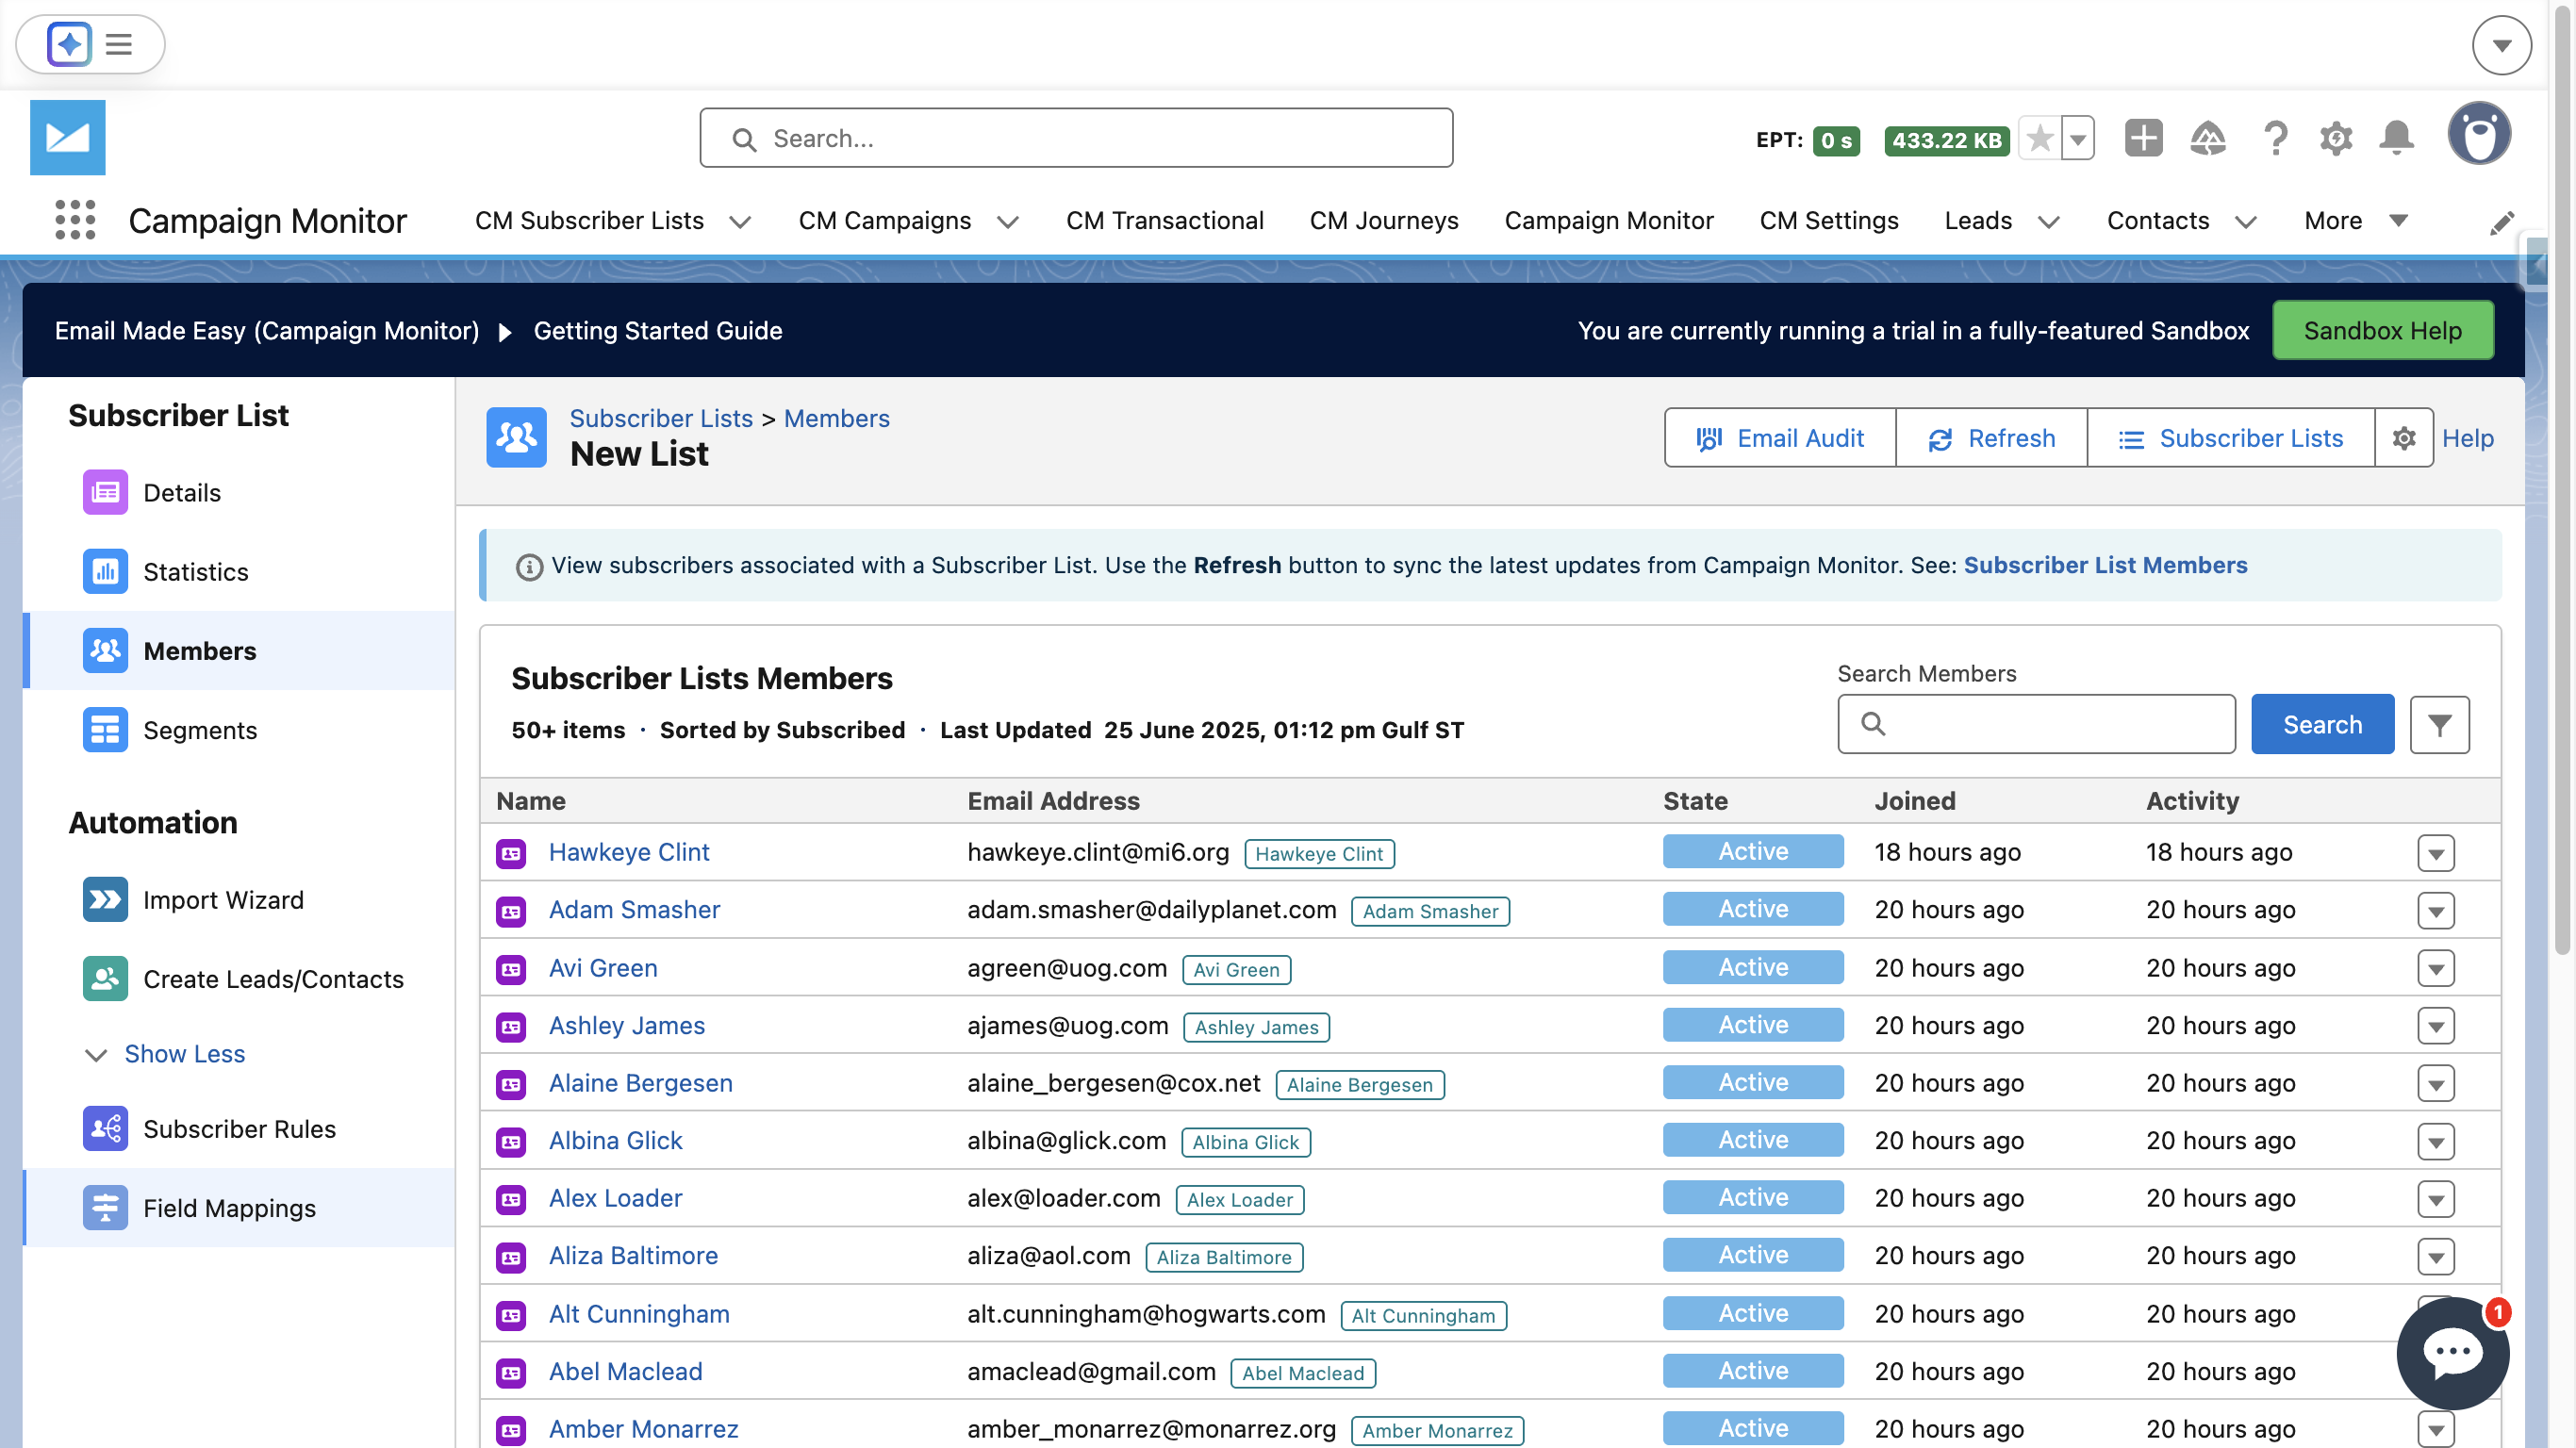Open row actions for Adam Smasher
The height and width of the screenshot is (1448, 2576).
point(2435,910)
